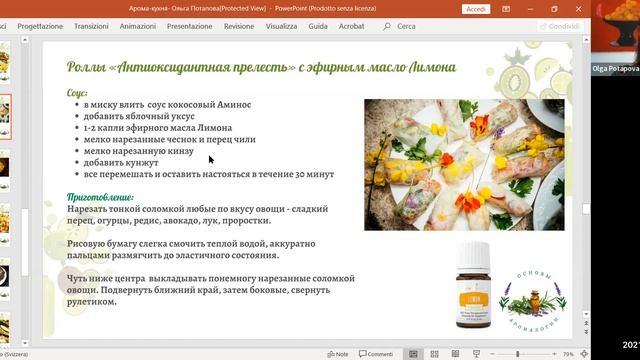Open the Visualizza tab
This screenshot has height=360, width=640.
click(281, 26)
